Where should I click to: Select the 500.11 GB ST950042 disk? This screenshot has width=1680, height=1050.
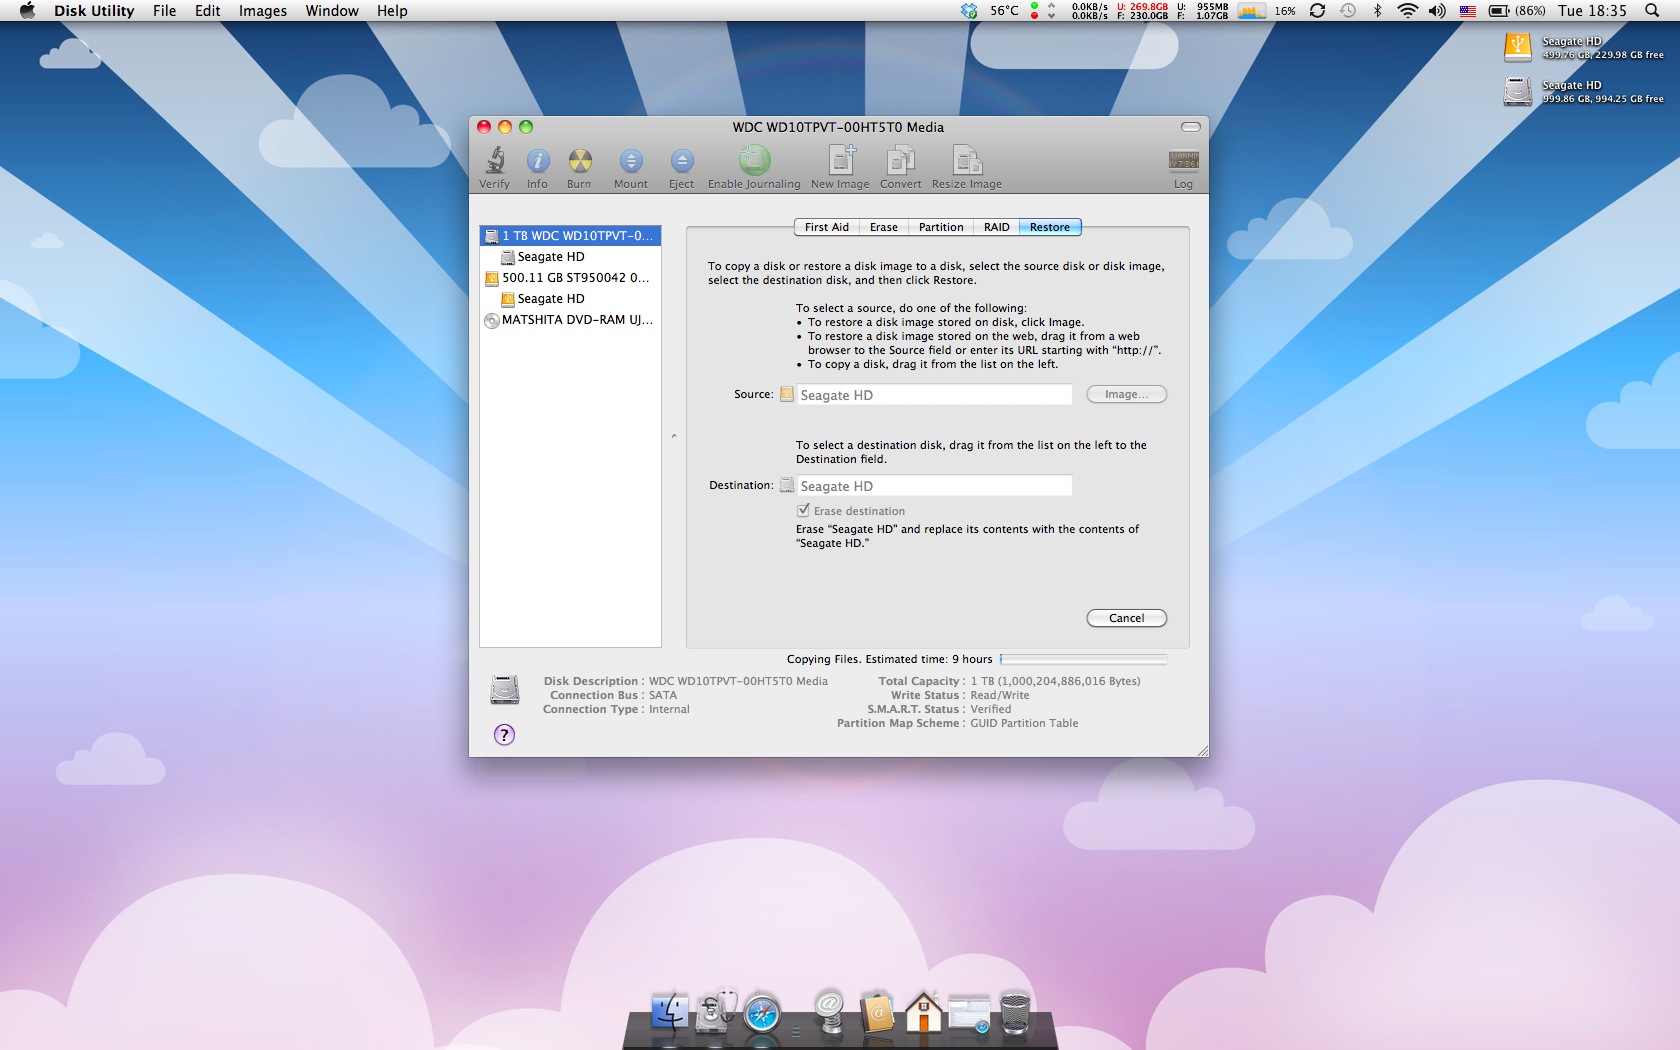pyautogui.click(x=570, y=278)
